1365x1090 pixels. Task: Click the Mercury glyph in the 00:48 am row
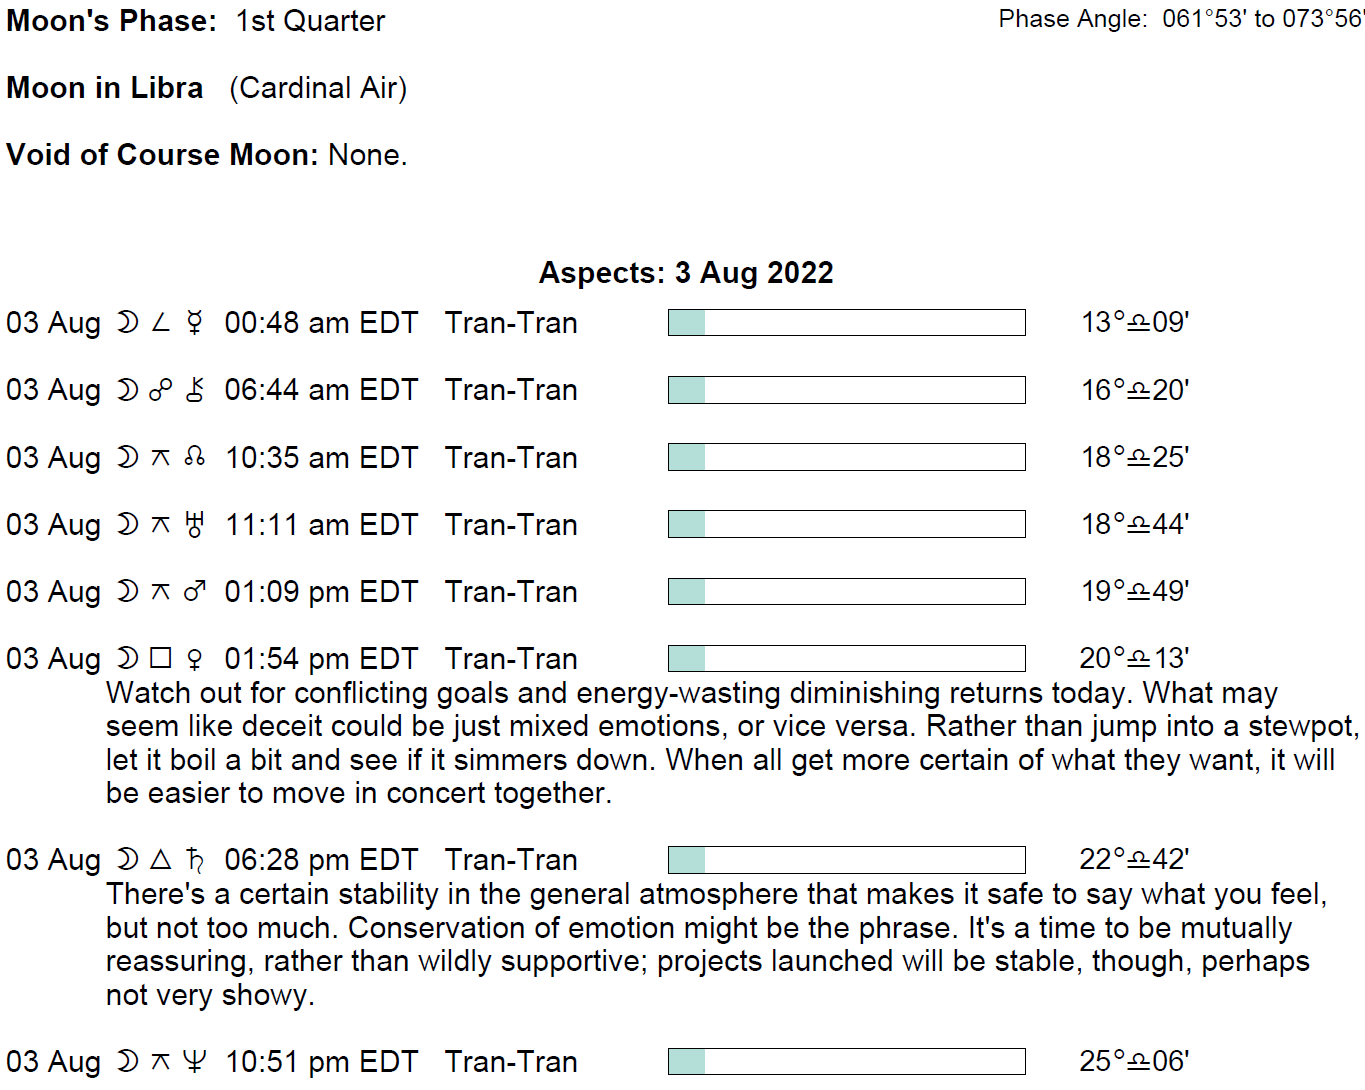point(195,323)
